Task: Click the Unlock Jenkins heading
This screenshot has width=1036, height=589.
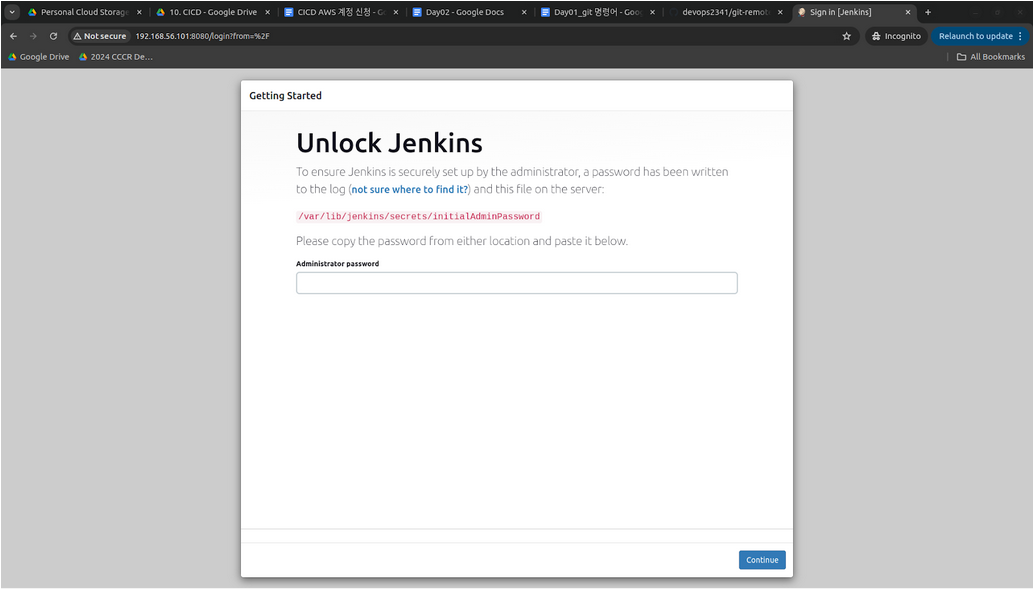Action: tap(389, 143)
